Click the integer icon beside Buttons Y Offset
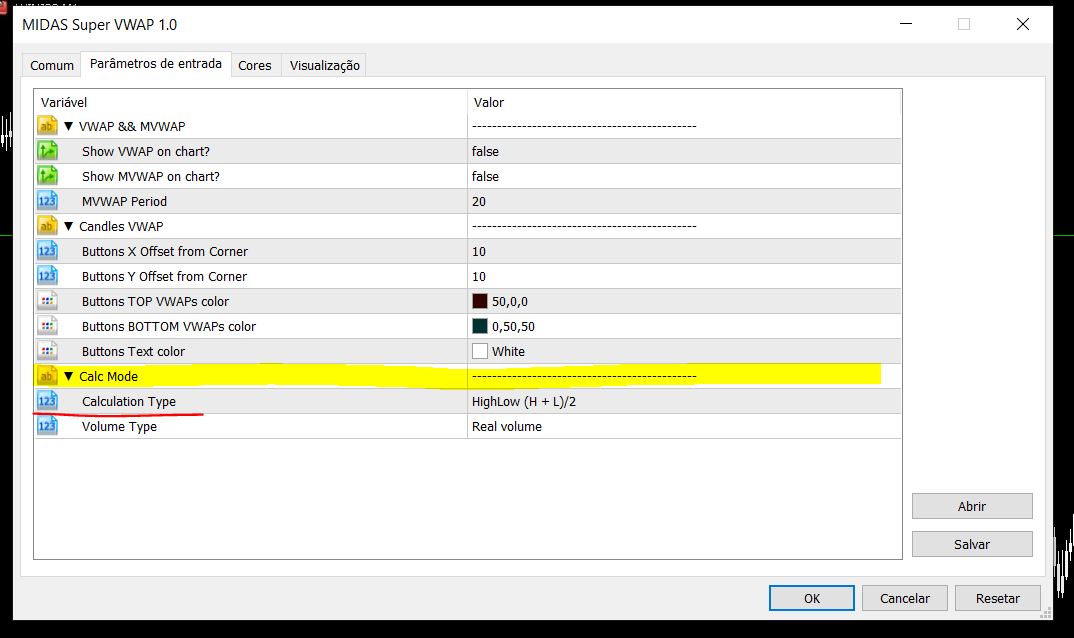 47,276
